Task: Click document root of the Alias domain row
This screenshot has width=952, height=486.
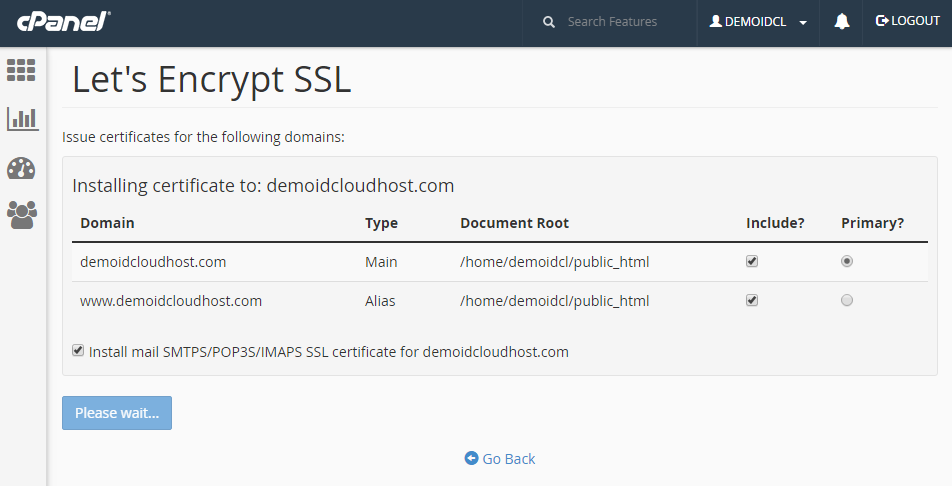Action: [x=554, y=301]
